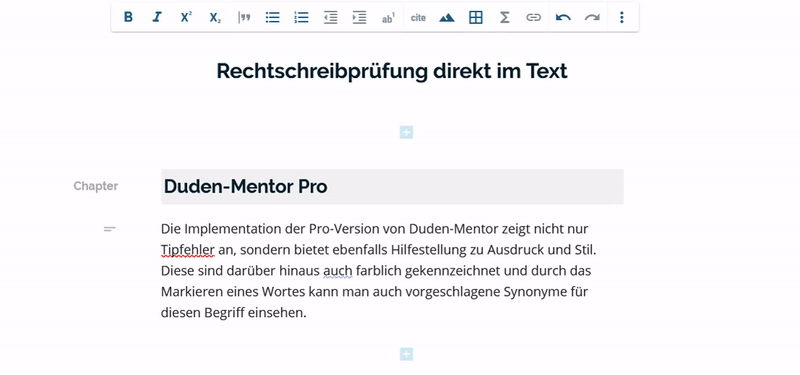Add a block below the paragraph
The height and width of the screenshot is (375, 800).
(x=406, y=354)
